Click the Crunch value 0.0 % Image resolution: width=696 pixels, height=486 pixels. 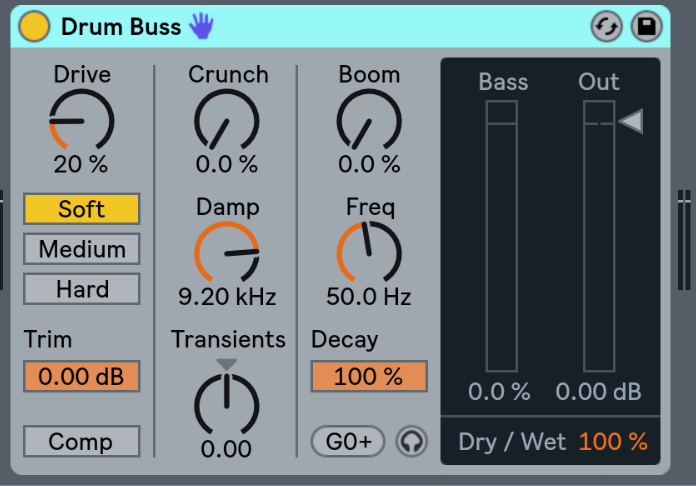(x=227, y=164)
